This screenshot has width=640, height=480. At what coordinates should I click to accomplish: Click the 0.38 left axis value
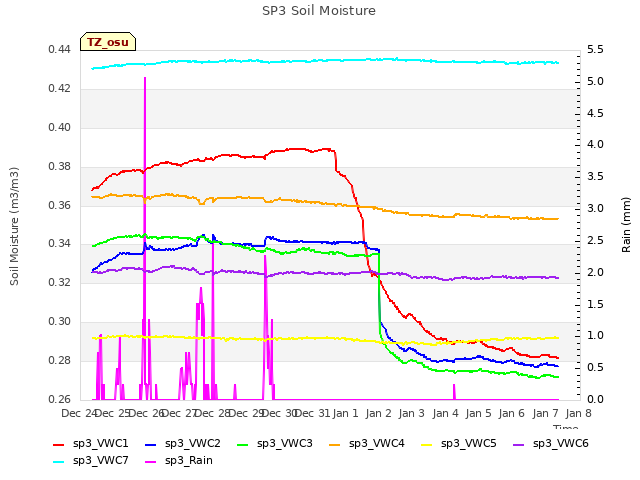point(60,167)
